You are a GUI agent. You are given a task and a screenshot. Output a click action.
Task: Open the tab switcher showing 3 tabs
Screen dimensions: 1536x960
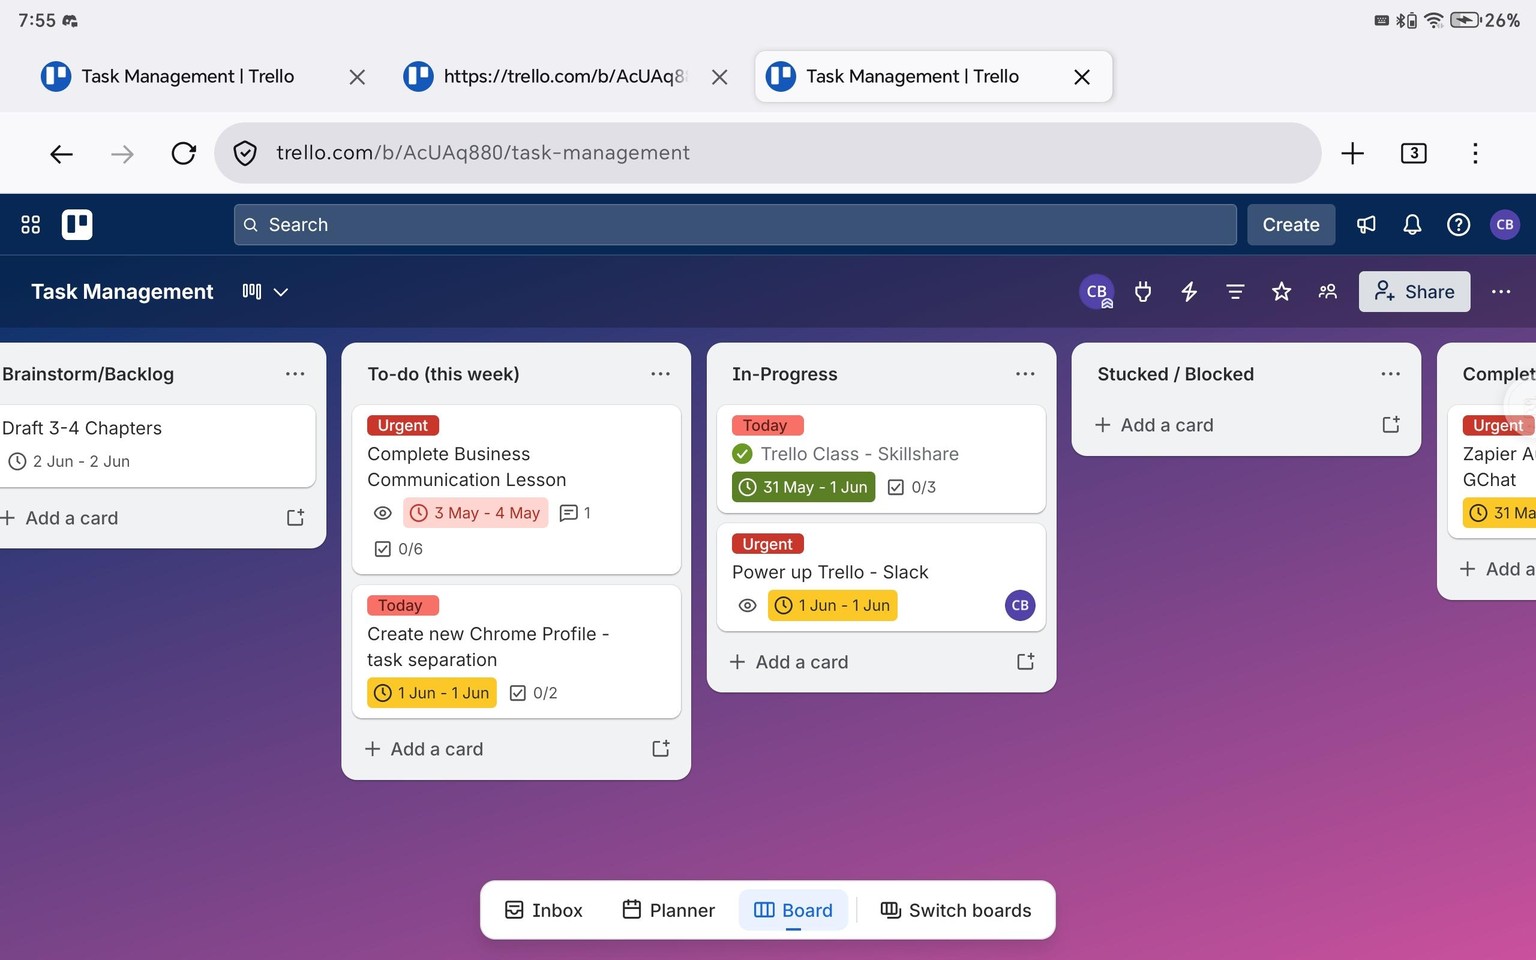click(x=1413, y=153)
